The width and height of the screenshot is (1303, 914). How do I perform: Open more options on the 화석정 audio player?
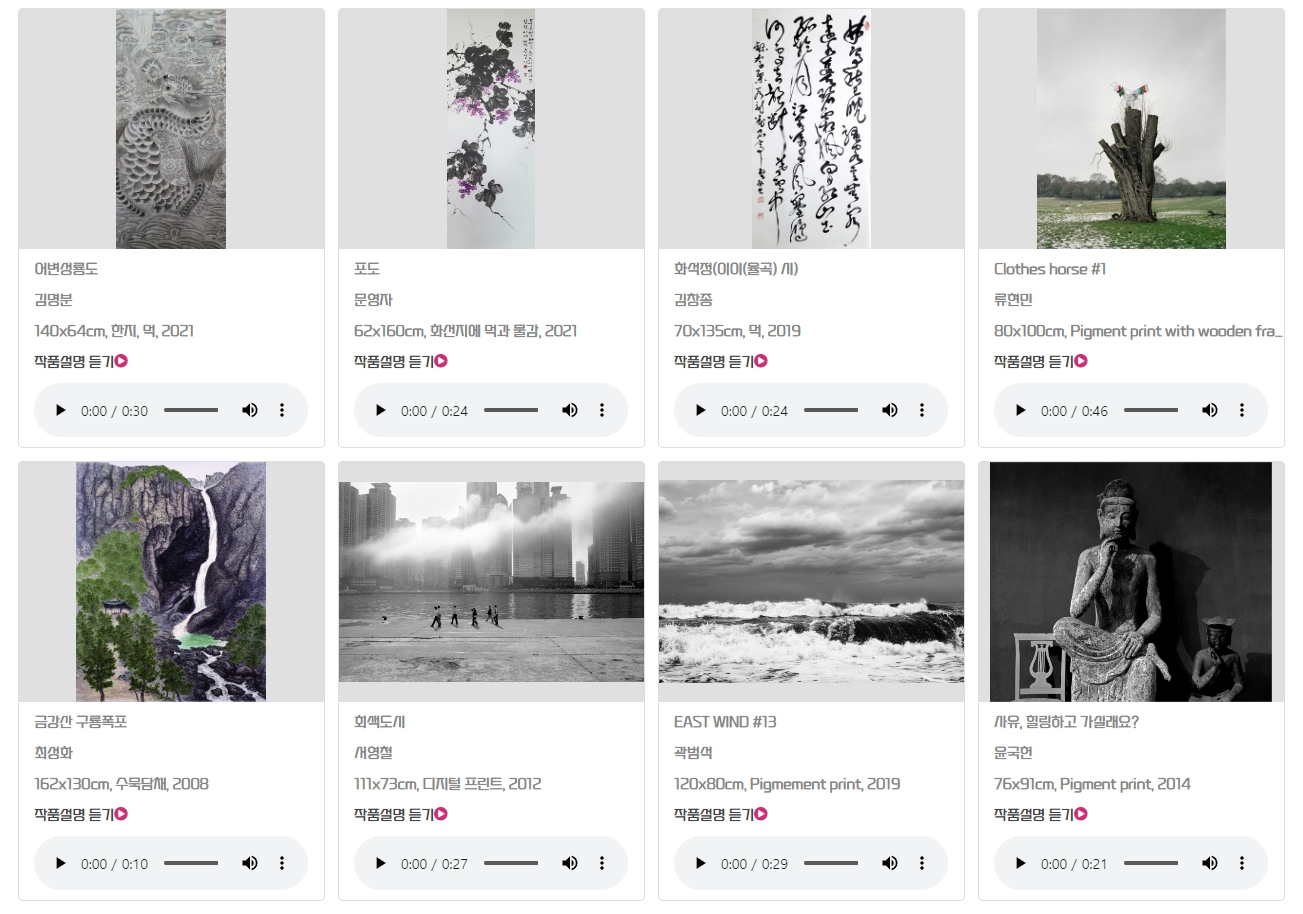tap(922, 411)
